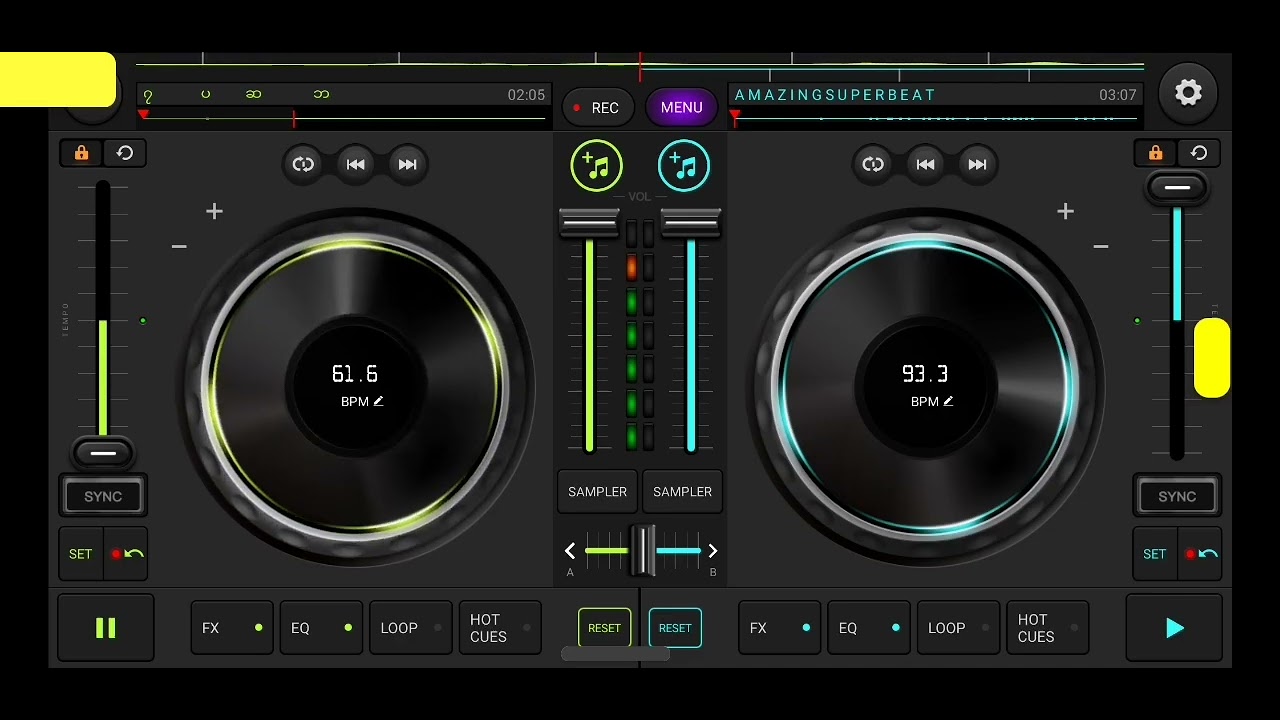Open the right SAMPLER
This screenshot has width=1280, height=720.
(682, 492)
